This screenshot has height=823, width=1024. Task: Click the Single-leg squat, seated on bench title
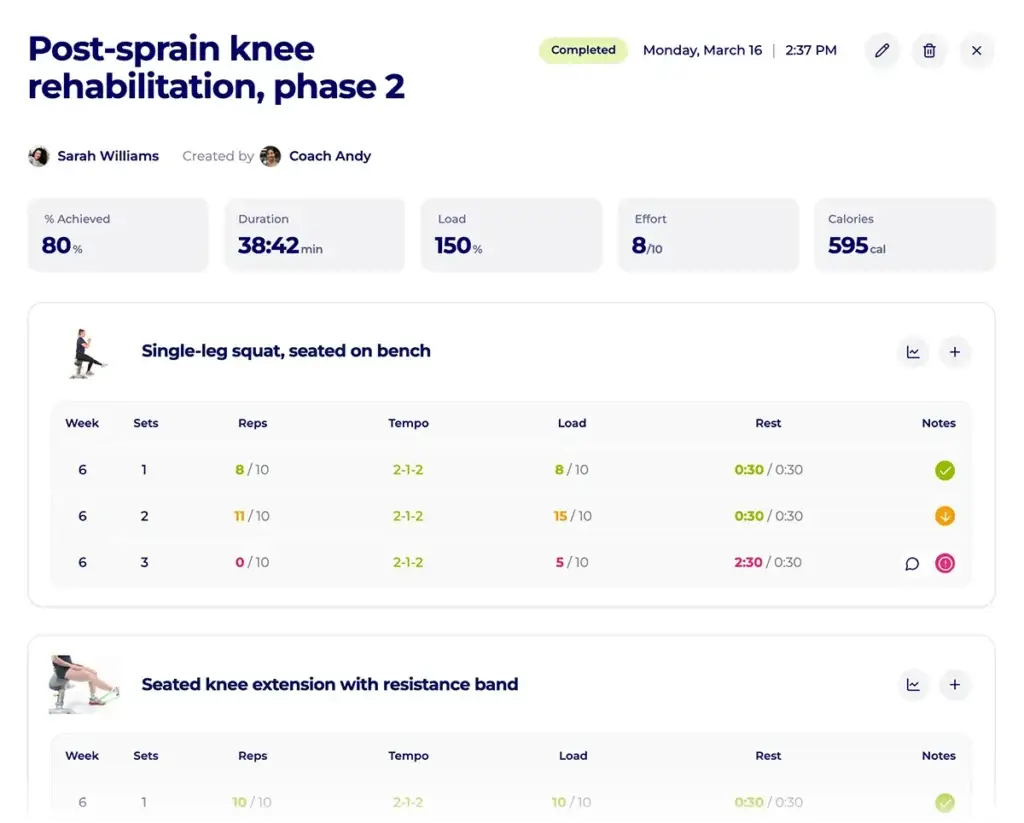[286, 351]
